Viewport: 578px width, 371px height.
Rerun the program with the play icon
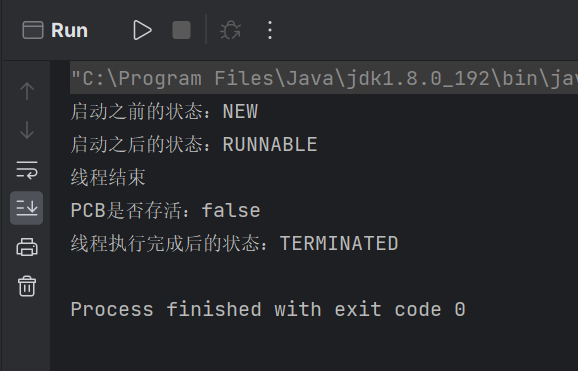[142, 30]
